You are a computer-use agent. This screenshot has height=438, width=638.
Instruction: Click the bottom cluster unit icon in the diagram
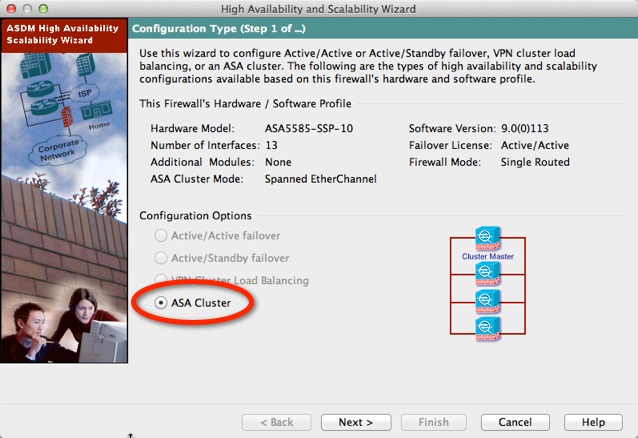click(487, 329)
